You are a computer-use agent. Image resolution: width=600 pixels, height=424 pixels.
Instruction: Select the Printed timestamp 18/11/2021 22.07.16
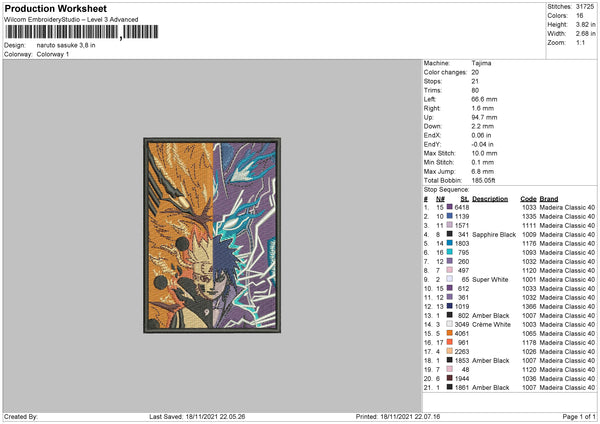(x=410, y=417)
